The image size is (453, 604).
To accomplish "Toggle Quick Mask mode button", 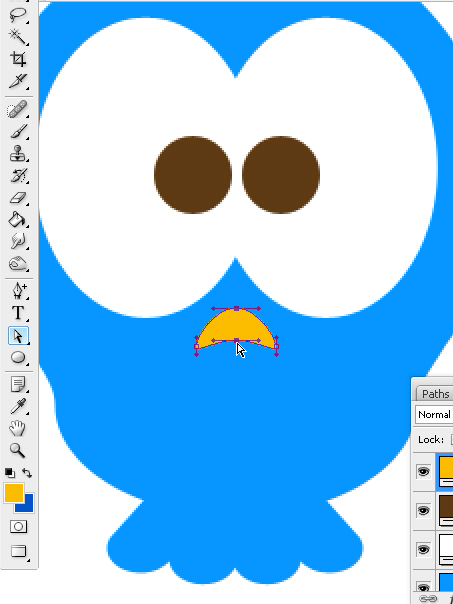I will [18, 527].
